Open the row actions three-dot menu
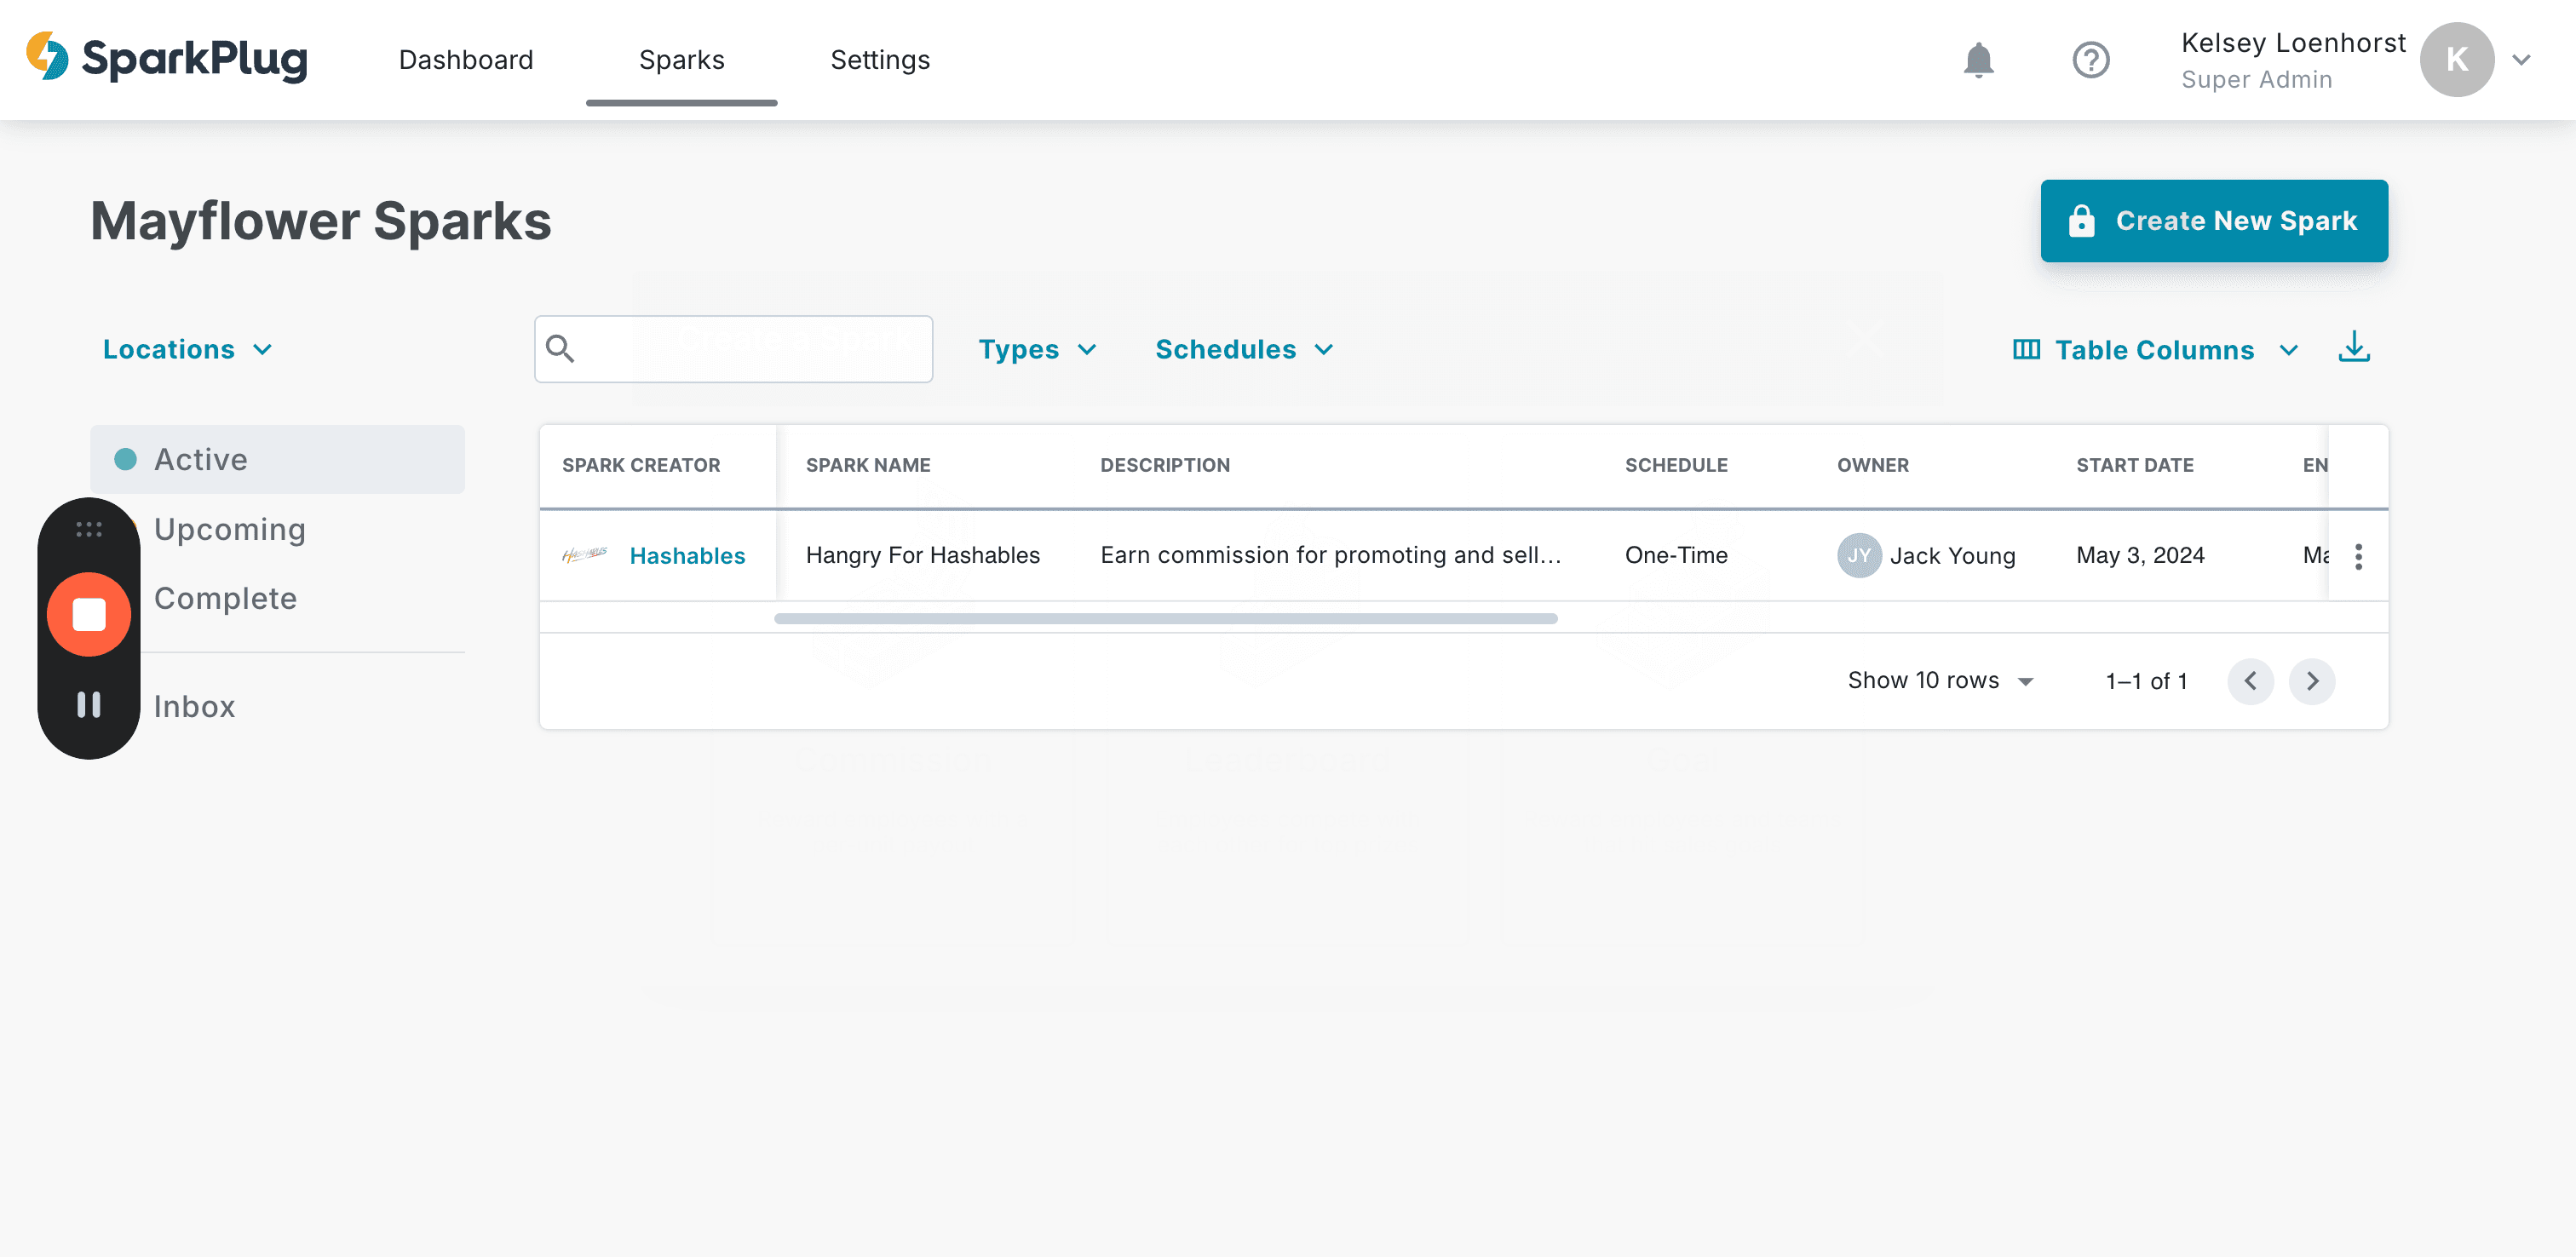Viewport: 2576px width, 1257px height. 2358,556
